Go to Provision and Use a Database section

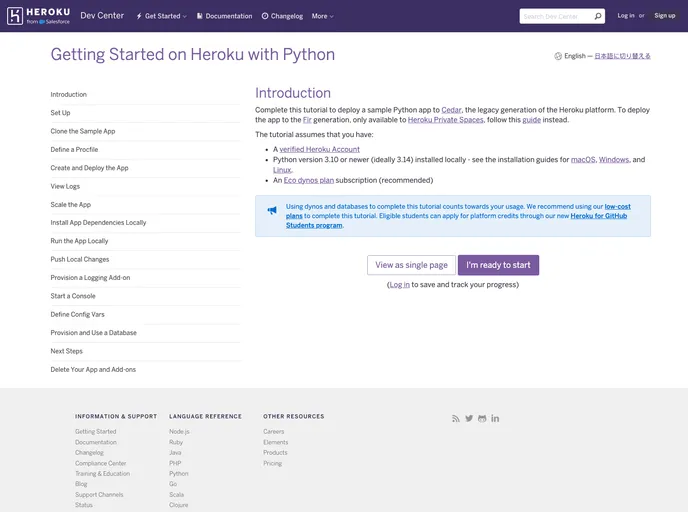pyautogui.click(x=93, y=333)
